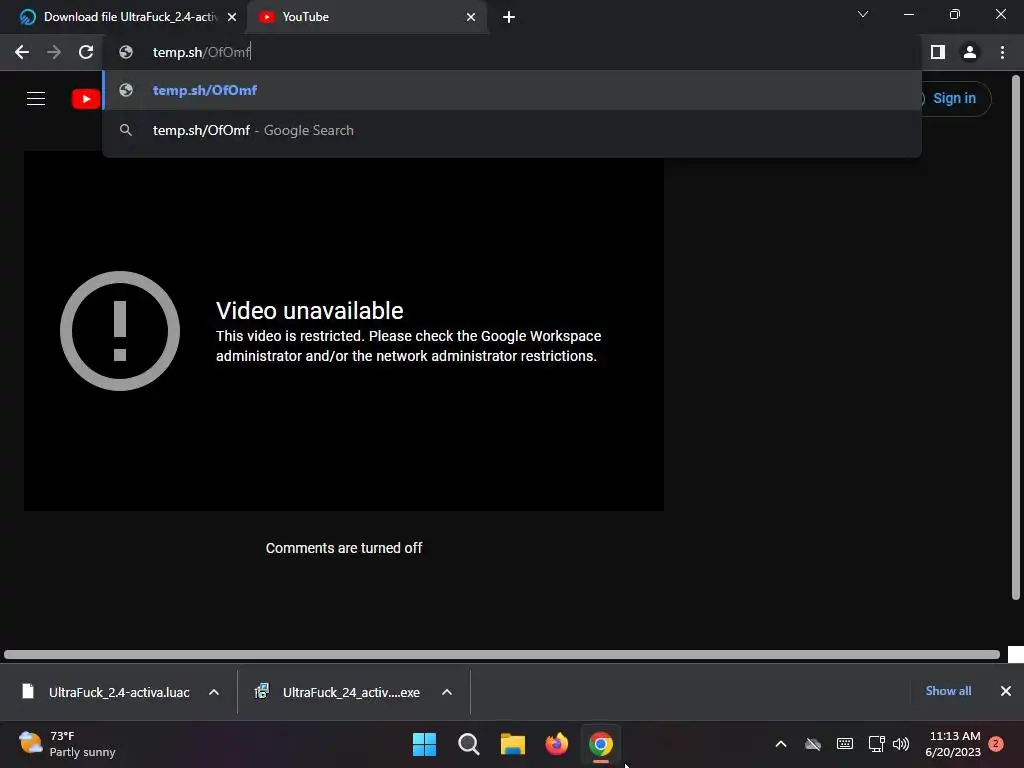Open a new browser tab
This screenshot has height=768, width=1024.
tap(509, 17)
